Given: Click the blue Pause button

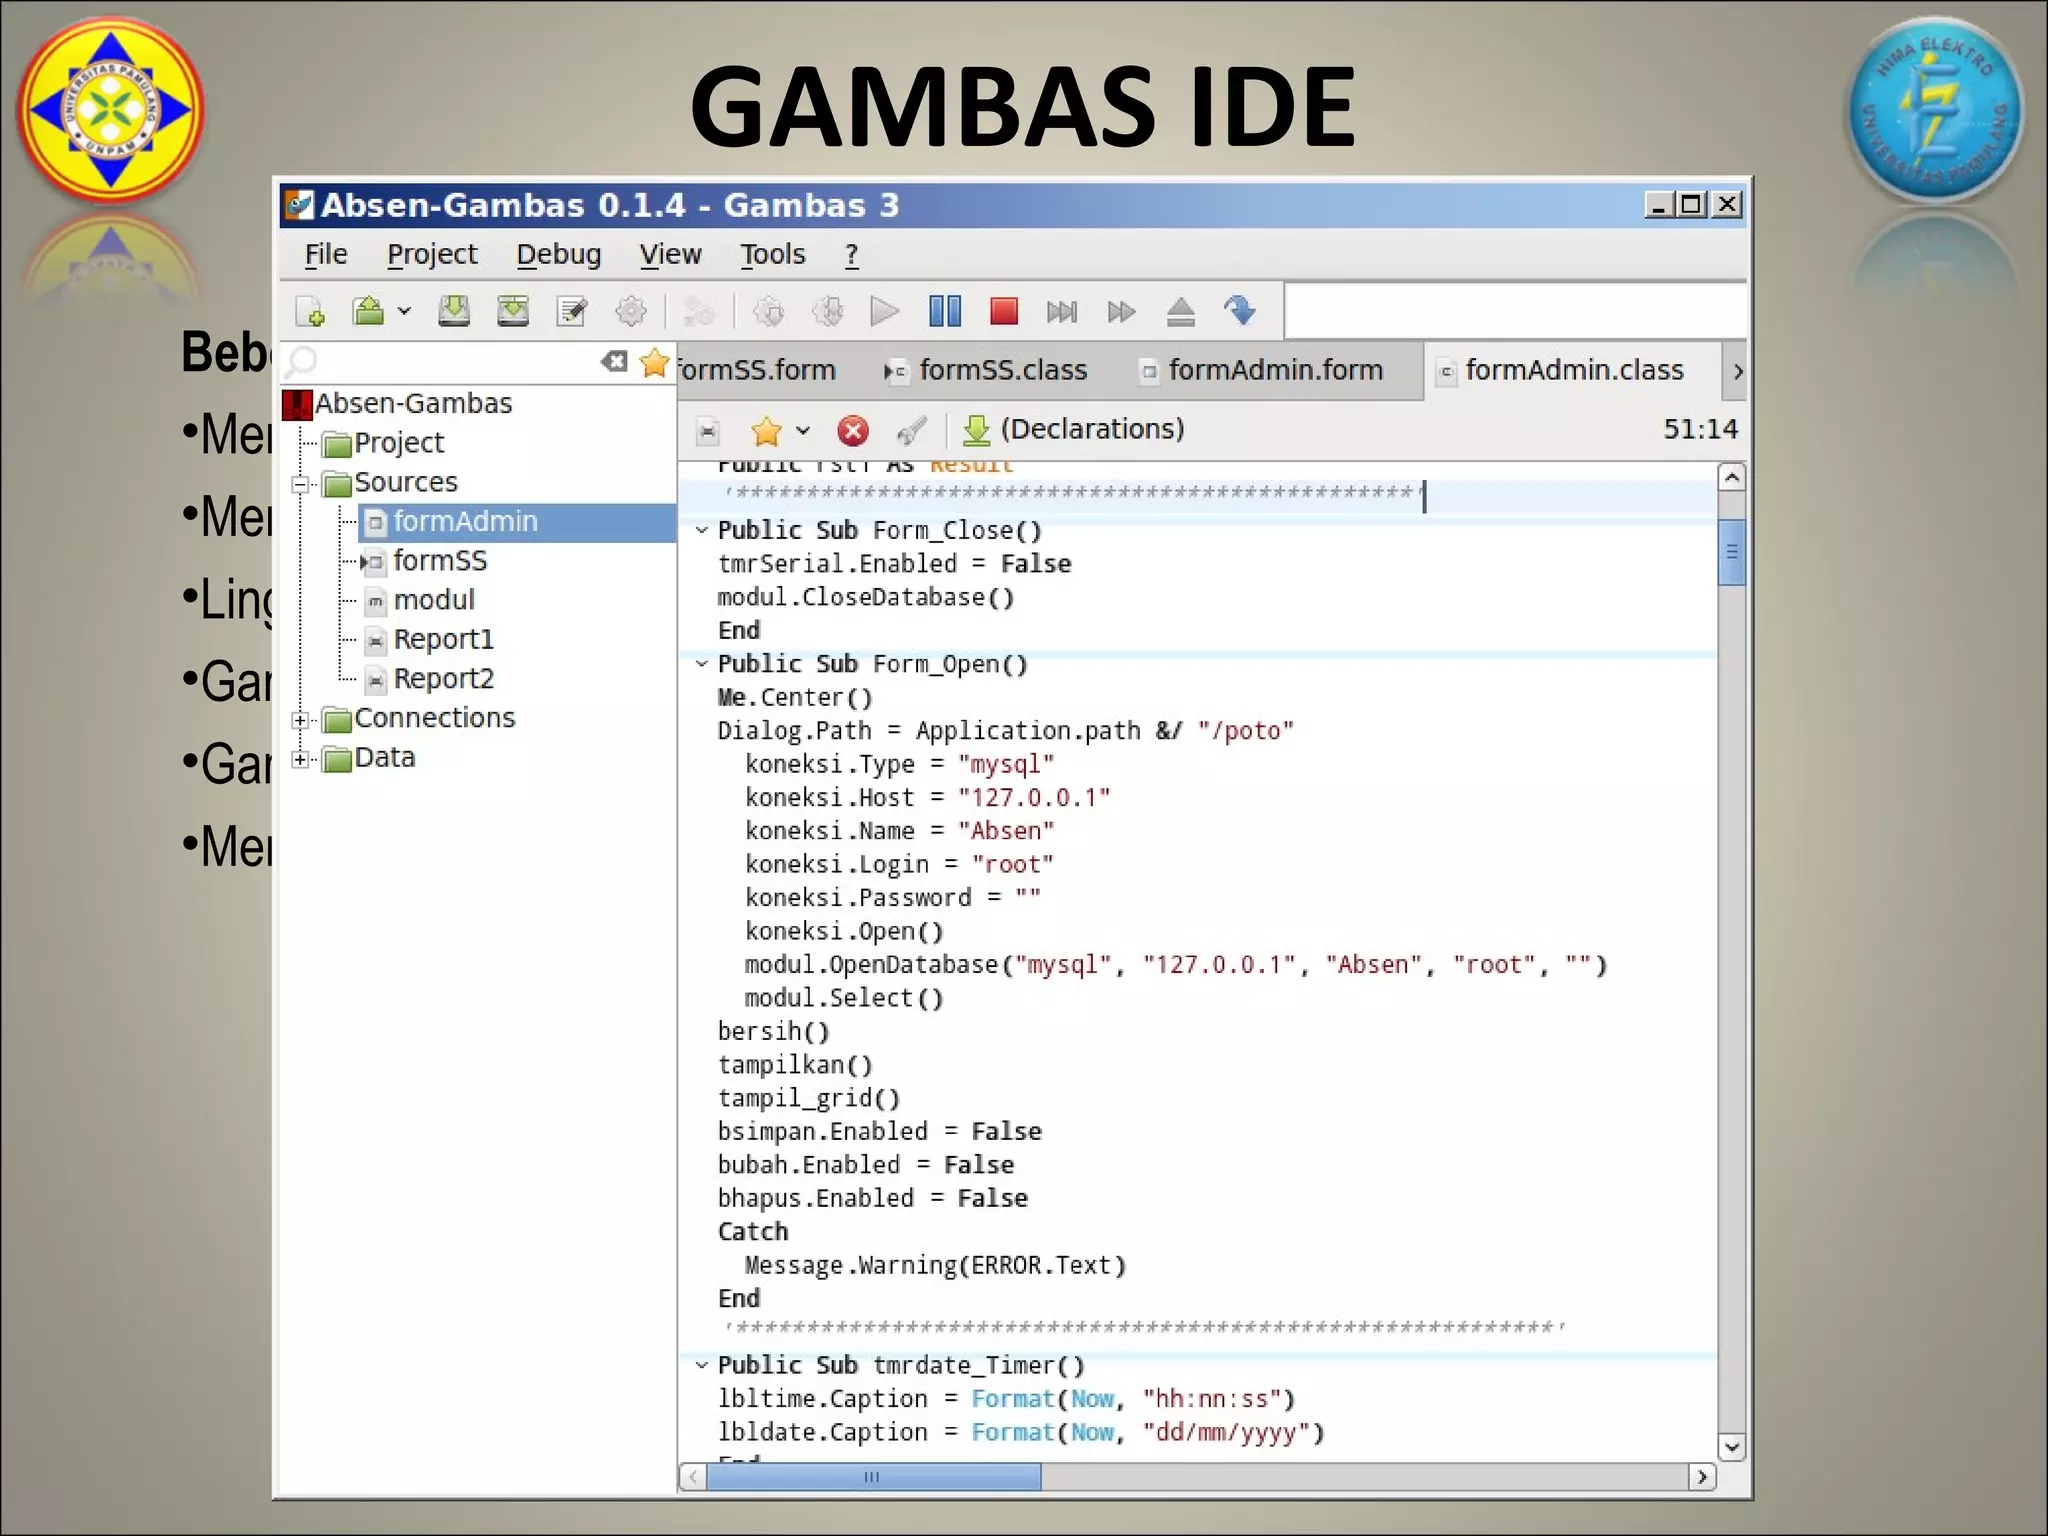Looking at the screenshot, I should 945,311.
